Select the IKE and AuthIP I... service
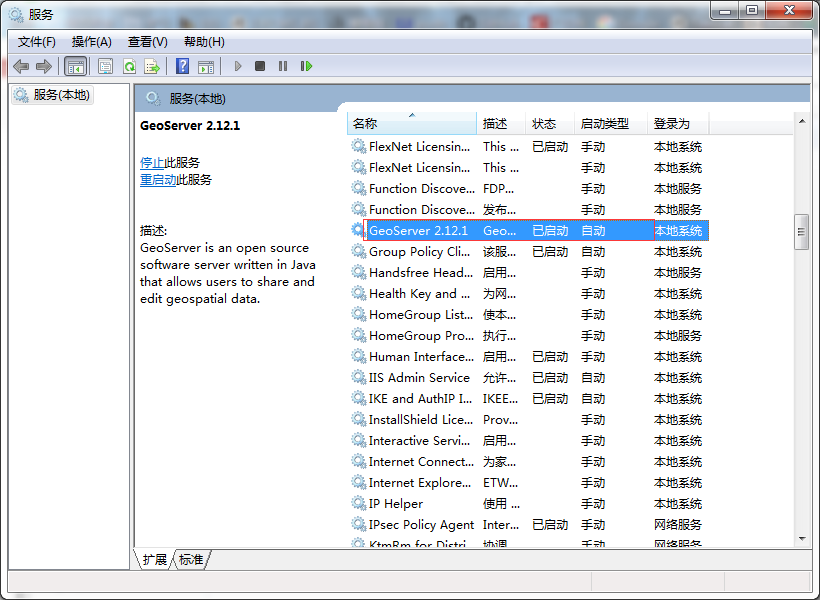 coord(528,399)
